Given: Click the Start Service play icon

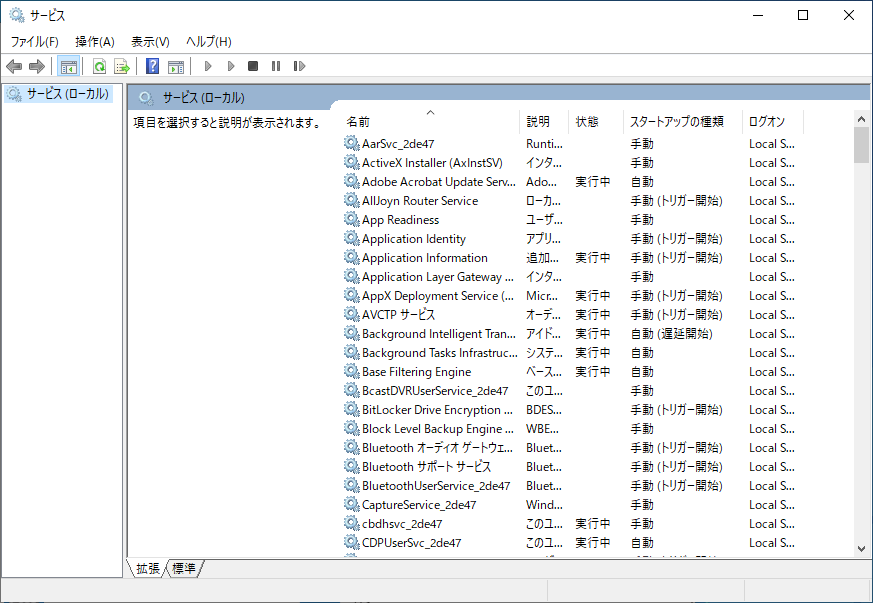Looking at the screenshot, I should click(x=208, y=66).
